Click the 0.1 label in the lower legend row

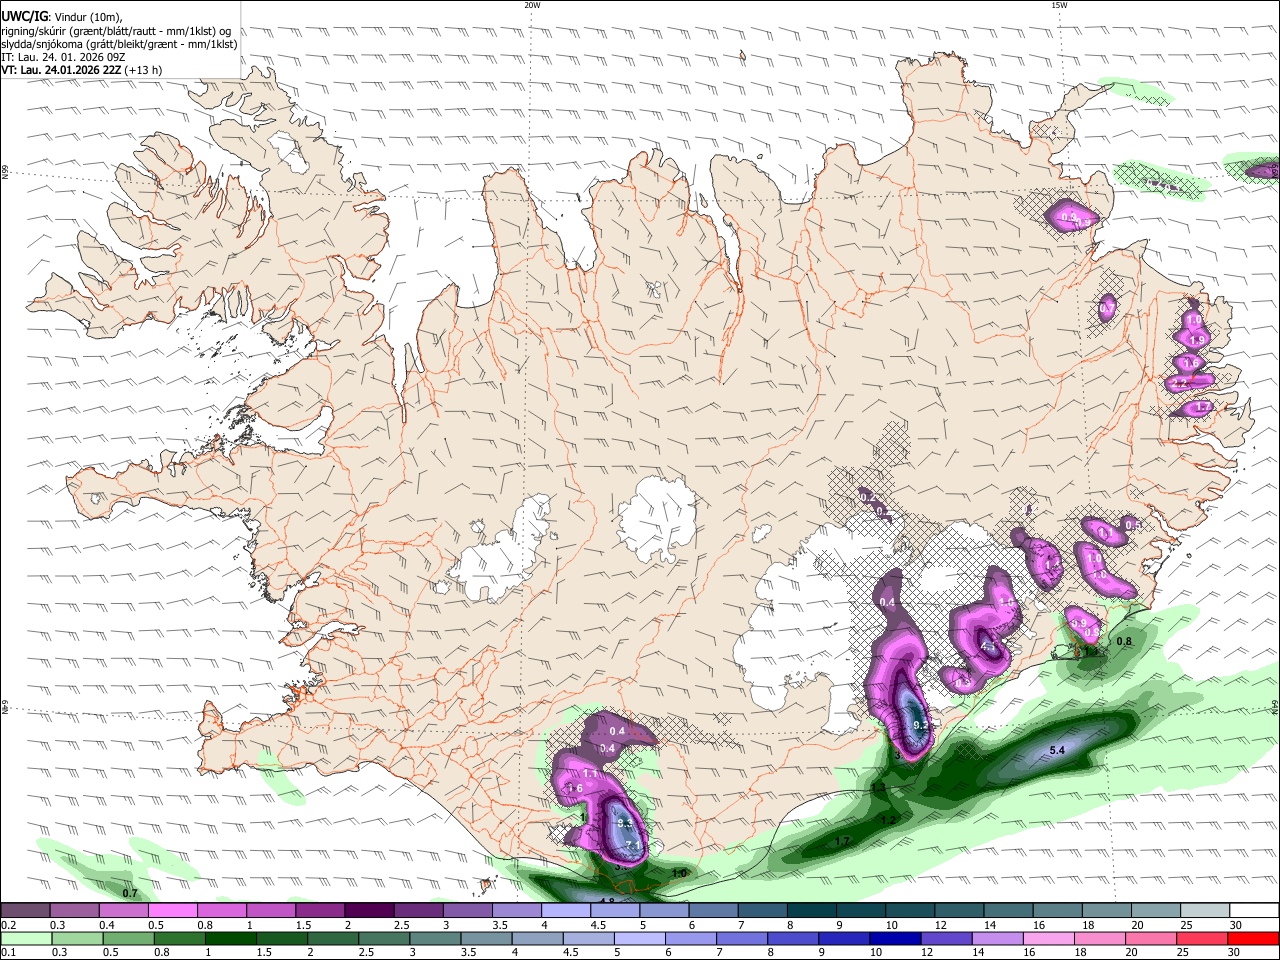click(x=8, y=953)
